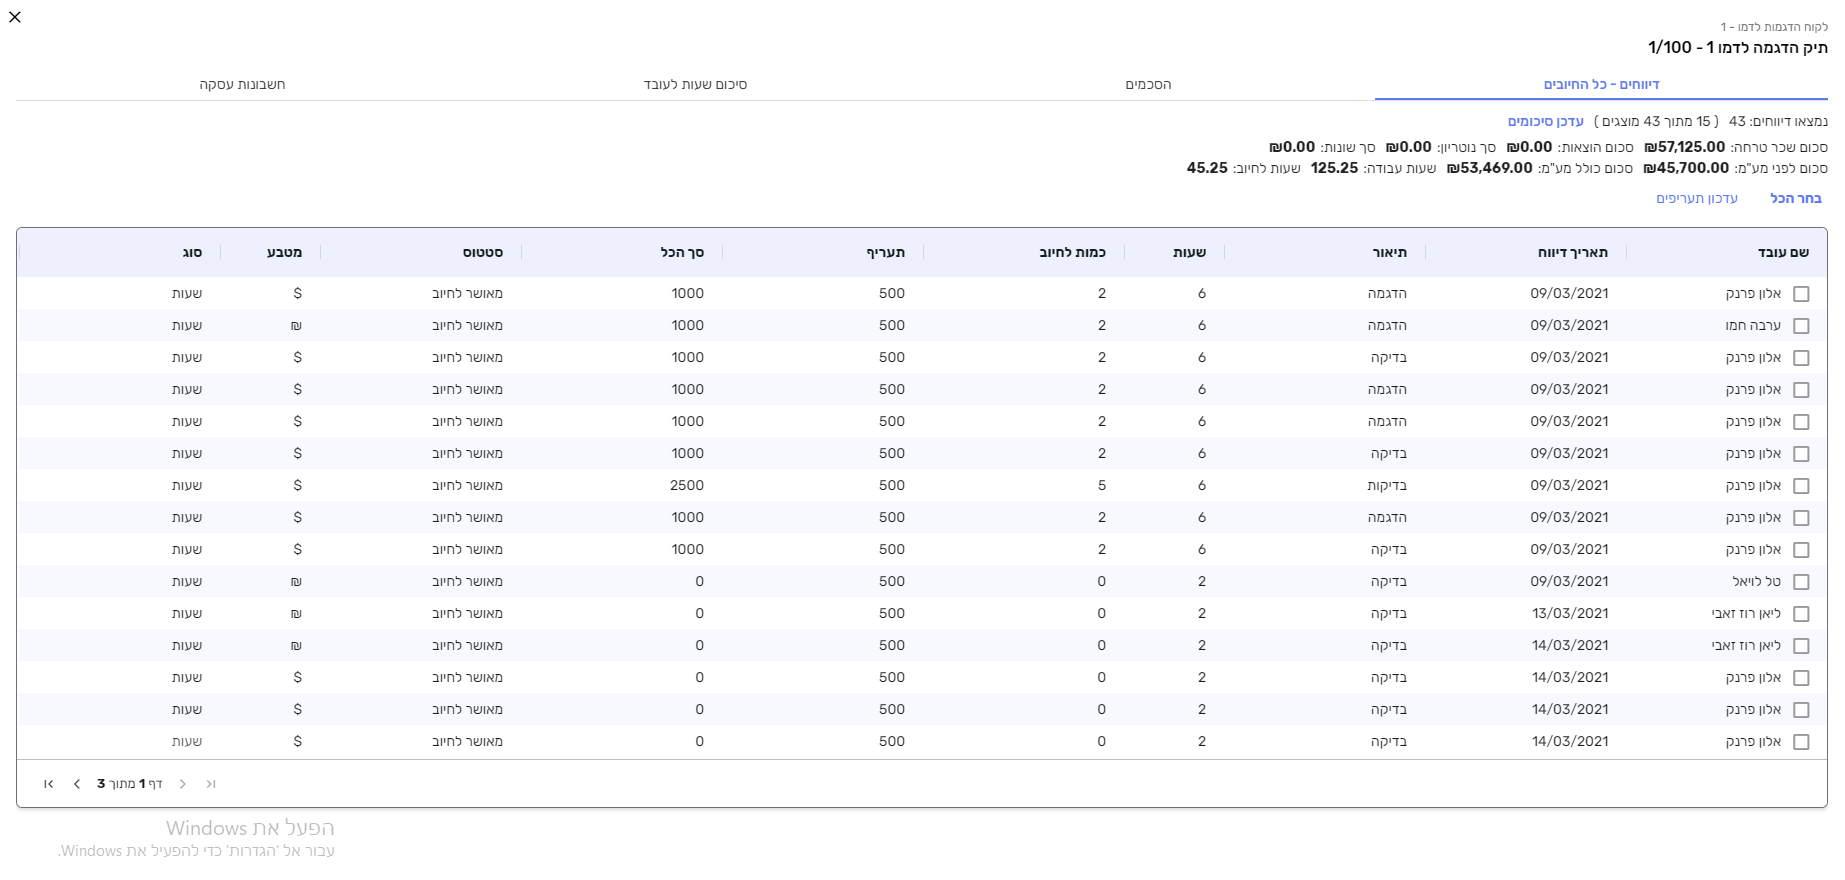The image size is (1845, 880).
Task: Click the left chevron-with-bar pagination icon
Action: (x=48, y=784)
